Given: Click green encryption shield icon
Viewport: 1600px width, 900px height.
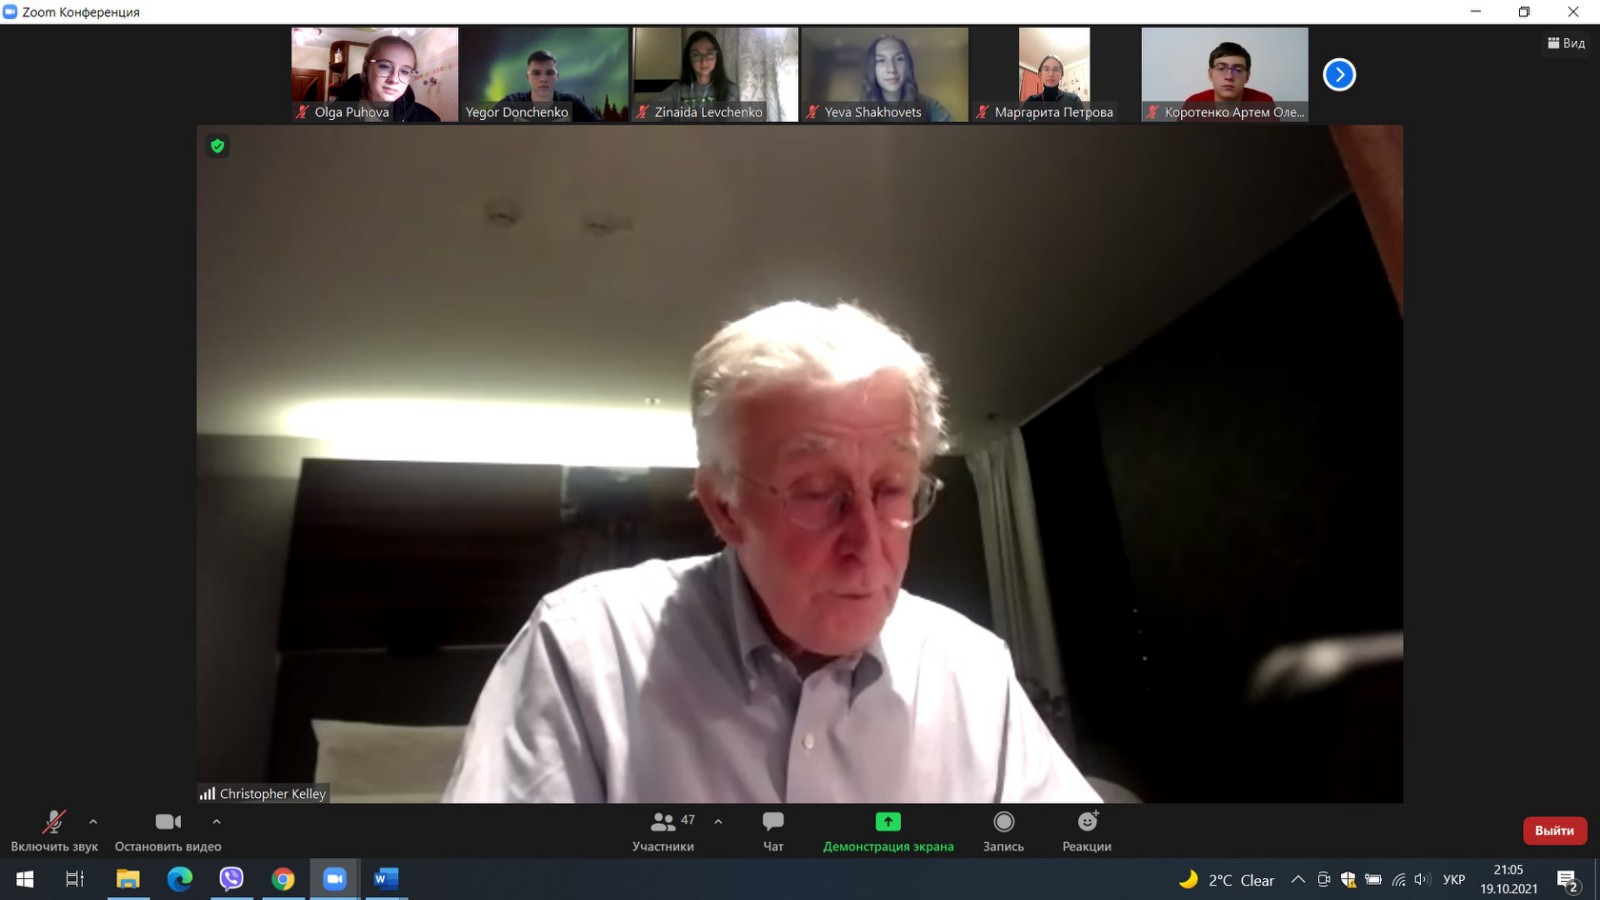Looking at the screenshot, I should pyautogui.click(x=217, y=146).
